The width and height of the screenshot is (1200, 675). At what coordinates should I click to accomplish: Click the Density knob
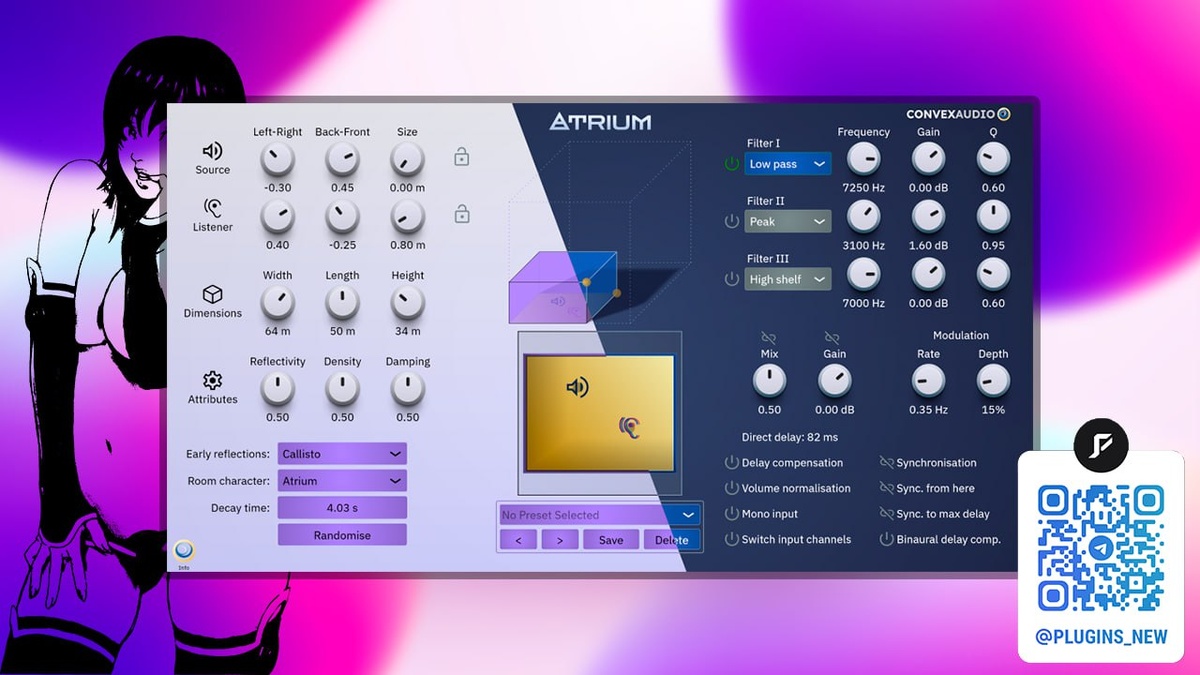pos(342,387)
